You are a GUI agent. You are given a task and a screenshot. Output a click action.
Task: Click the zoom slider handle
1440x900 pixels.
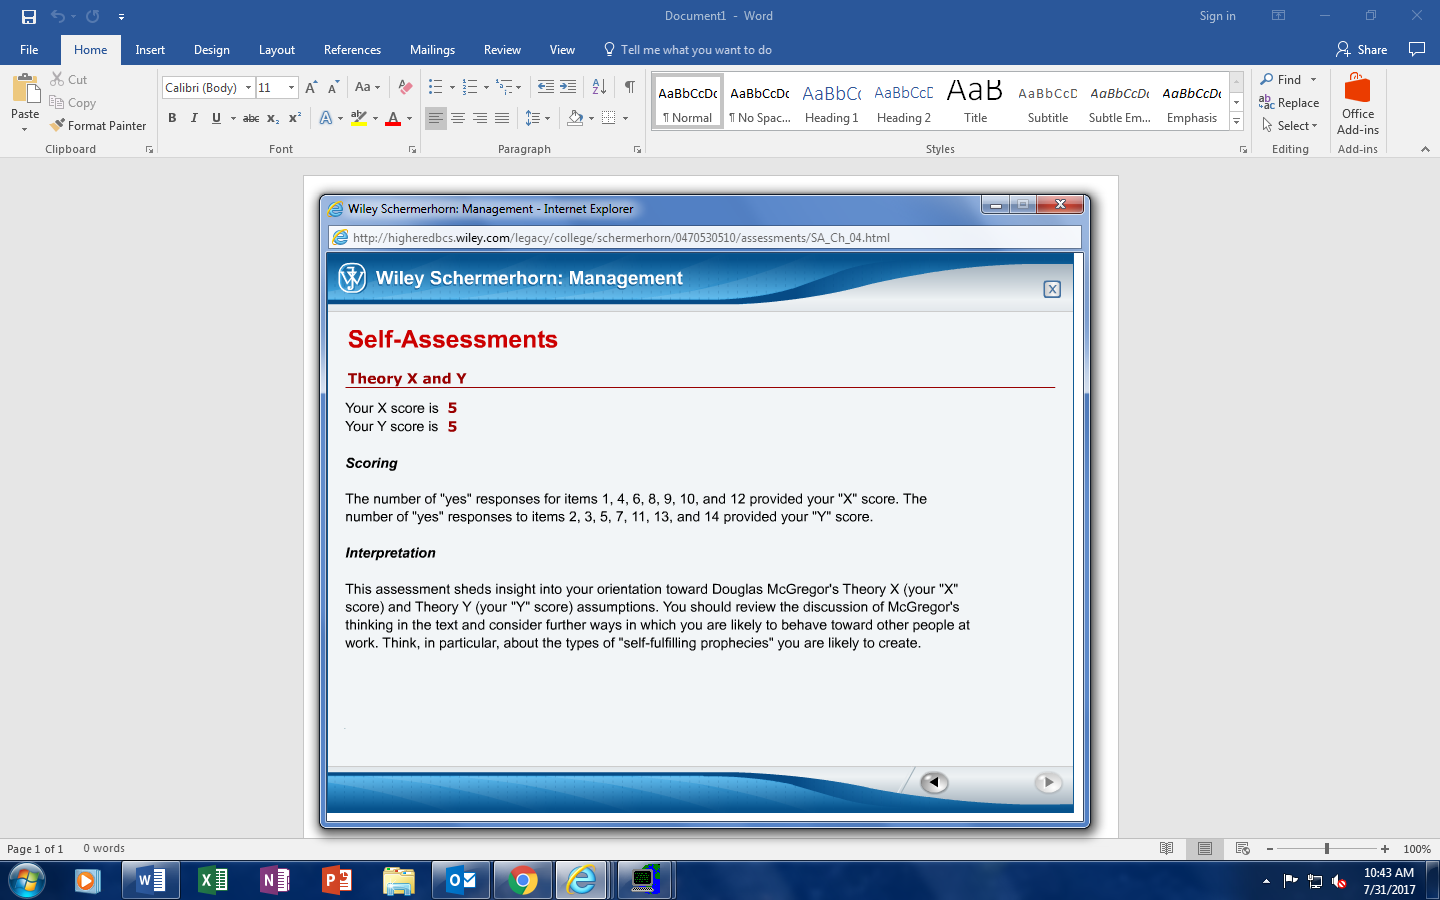[1327, 849]
